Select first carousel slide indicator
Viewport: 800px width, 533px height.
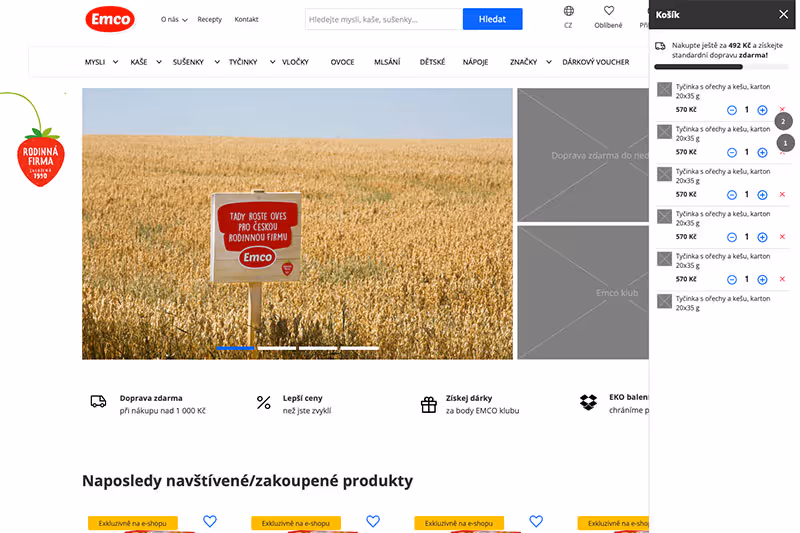click(x=235, y=348)
